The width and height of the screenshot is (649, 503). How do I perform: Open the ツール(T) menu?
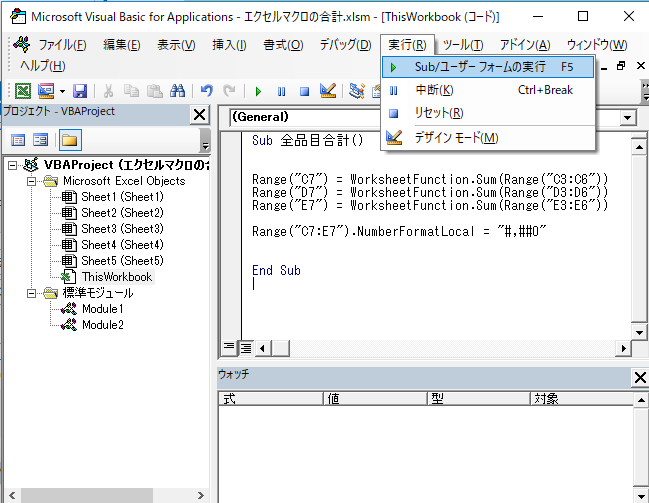pos(463,45)
